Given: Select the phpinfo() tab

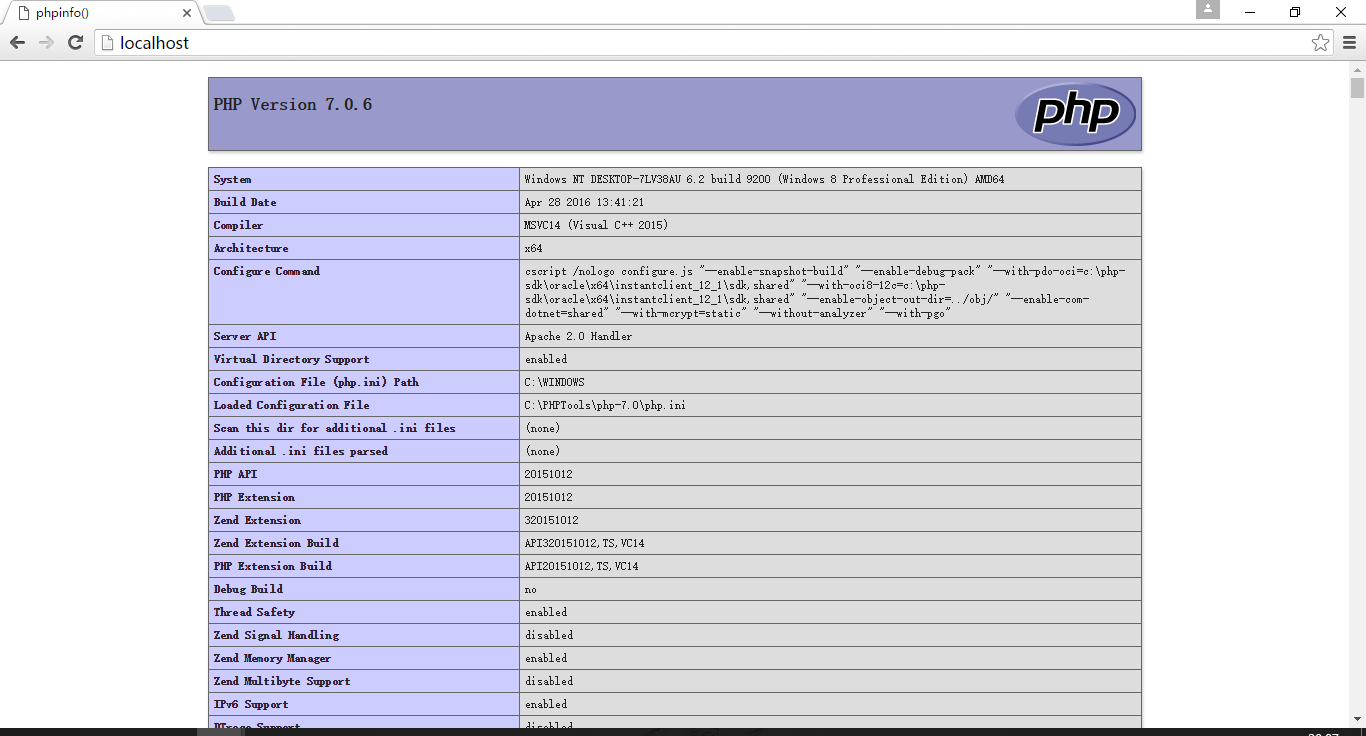Looking at the screenshot, I should pos(100,13).
